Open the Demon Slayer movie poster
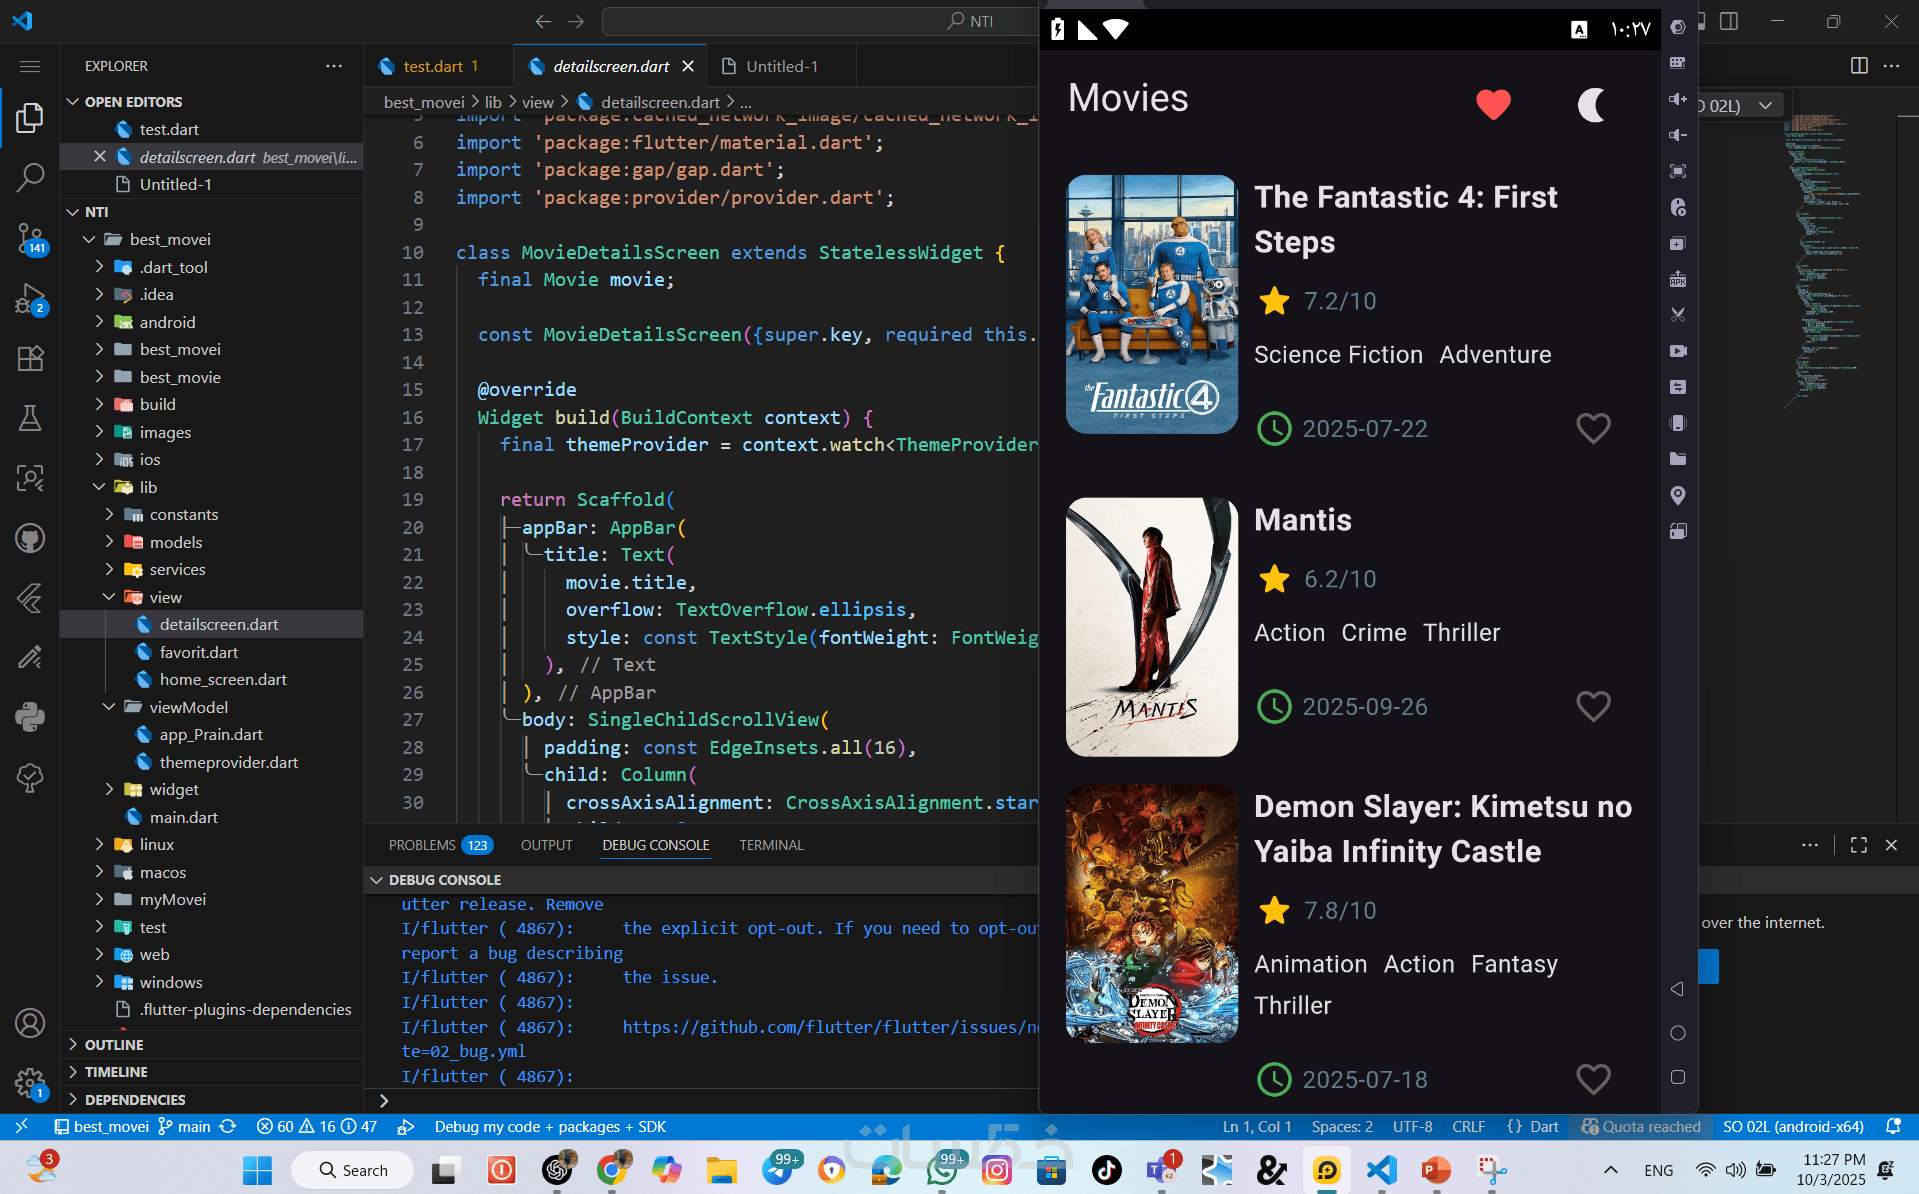This screenshot has width=1919, height=1194. tap(1151, 913)
